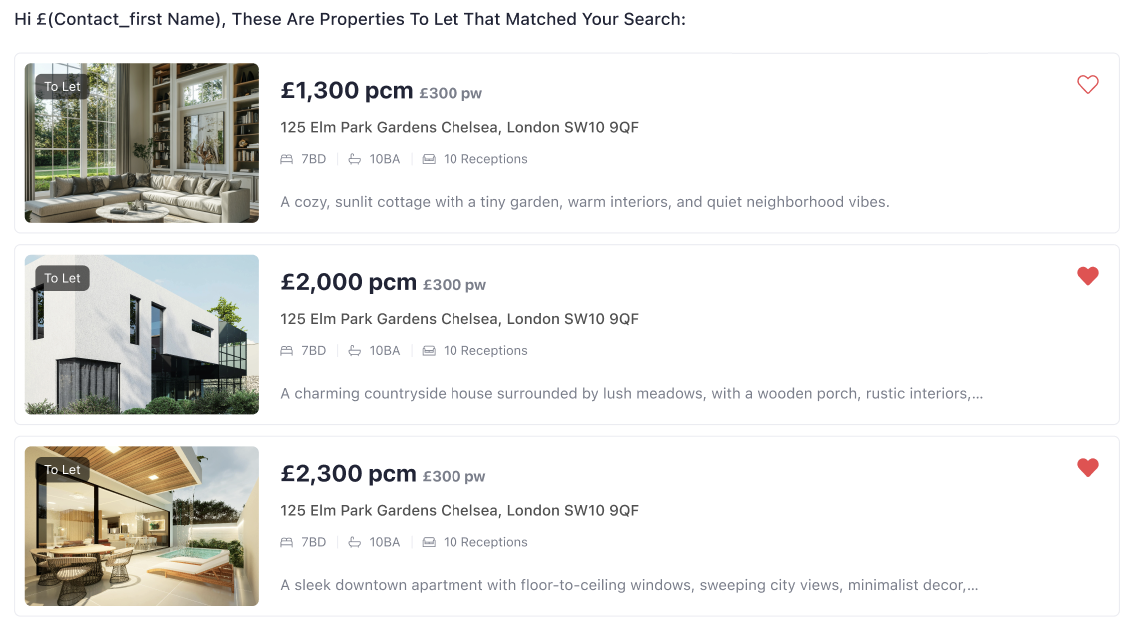Click bed icon on £2,300 listing
The image size is (1130, 629).
tap(287, 542)
